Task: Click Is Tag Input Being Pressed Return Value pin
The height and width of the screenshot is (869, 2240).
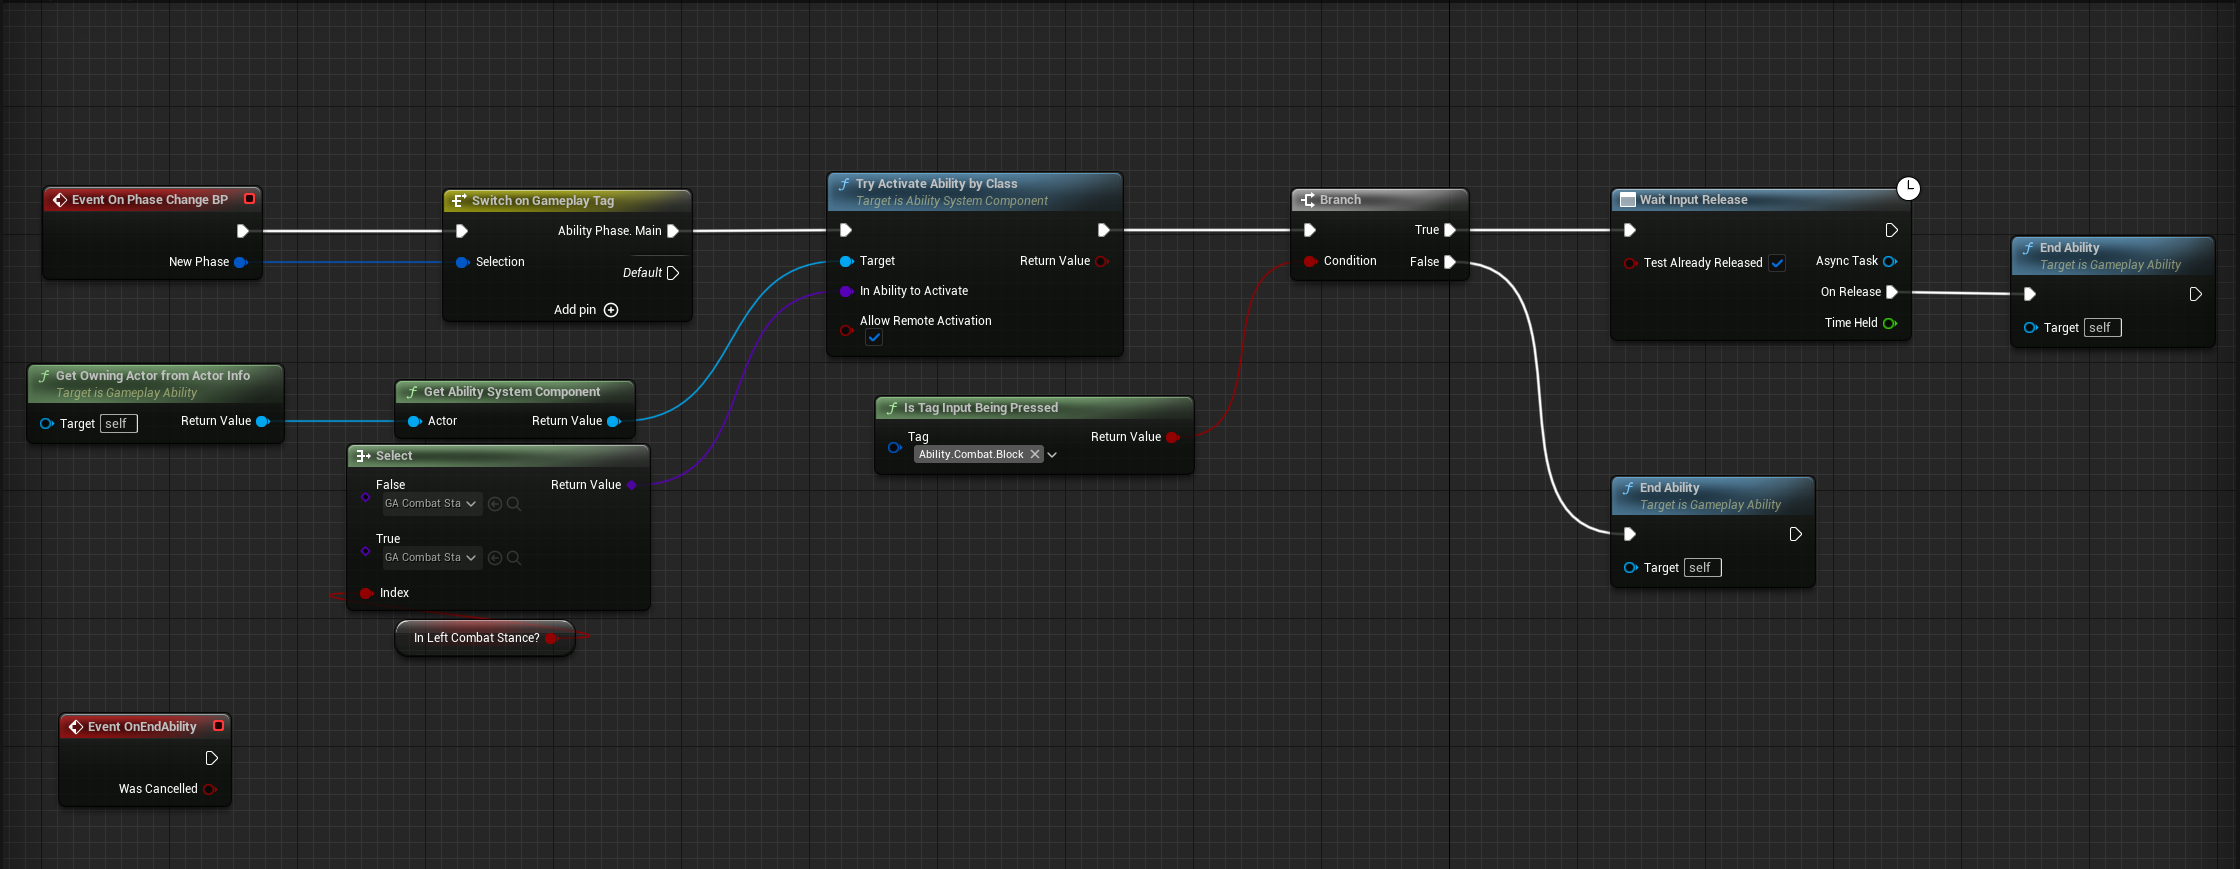Action: (1173, 437)
